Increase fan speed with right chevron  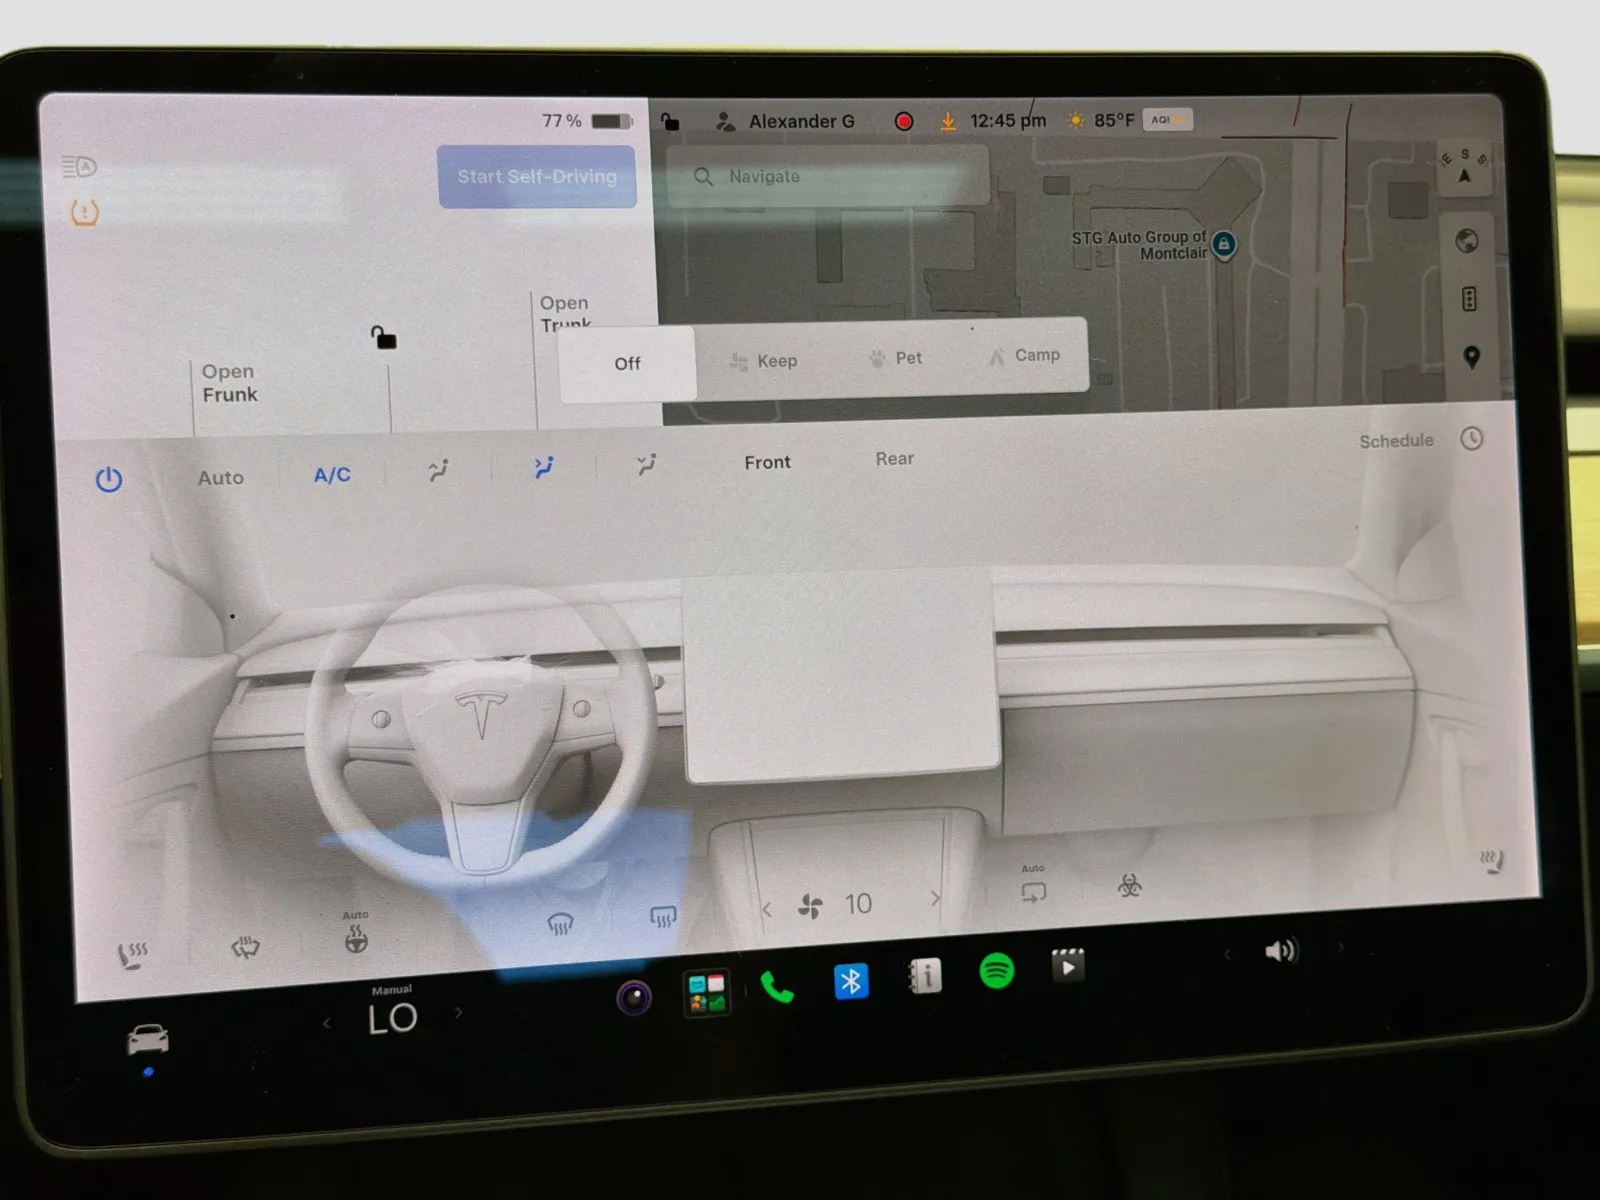tap(935, 898)
